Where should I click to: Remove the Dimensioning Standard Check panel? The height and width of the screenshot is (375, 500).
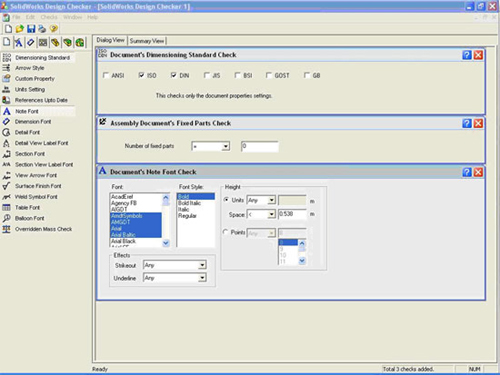(x=478, y=55)
